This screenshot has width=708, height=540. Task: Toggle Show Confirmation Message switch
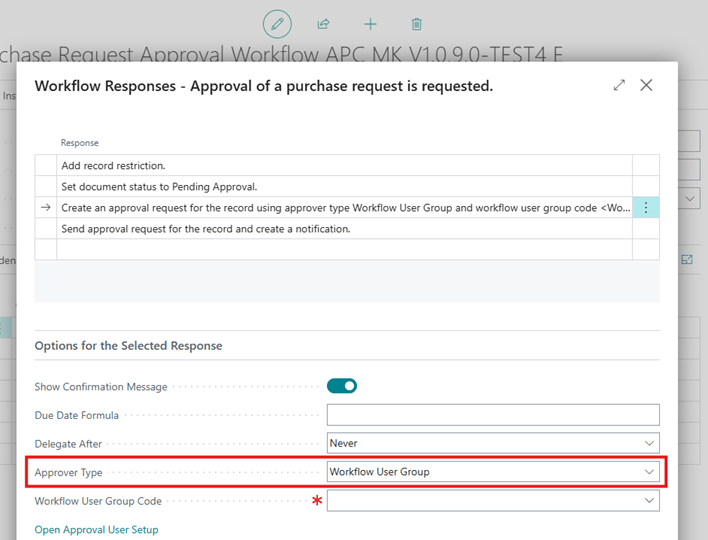pos(342,386)
